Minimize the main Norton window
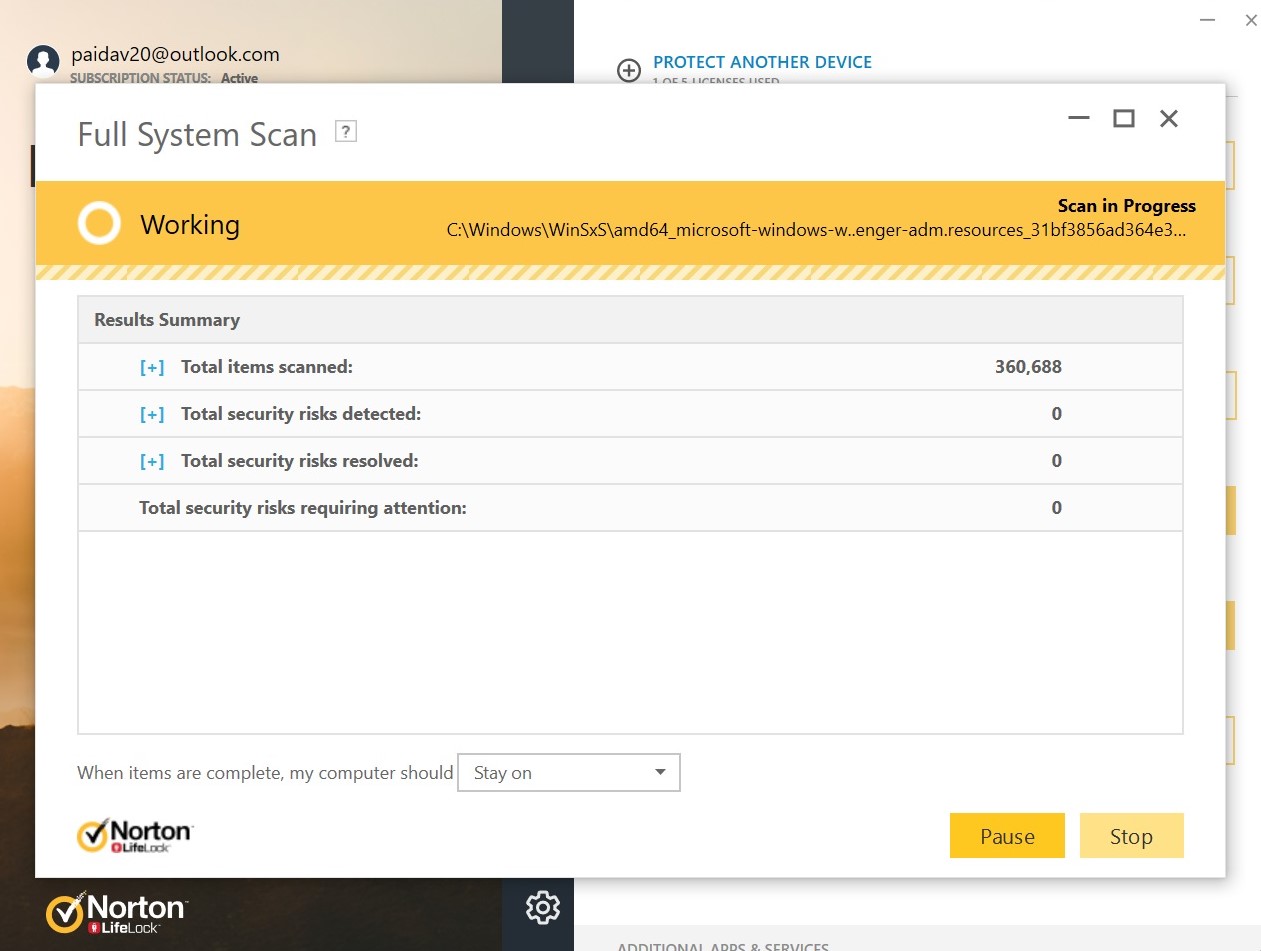 click(x=1208, y=20)
